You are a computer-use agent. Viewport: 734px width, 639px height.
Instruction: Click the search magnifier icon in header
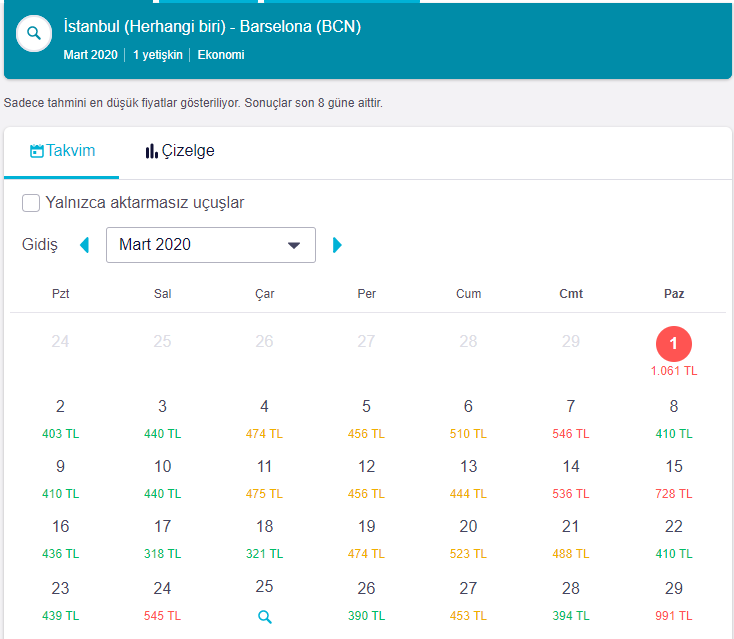pos(34,33)
